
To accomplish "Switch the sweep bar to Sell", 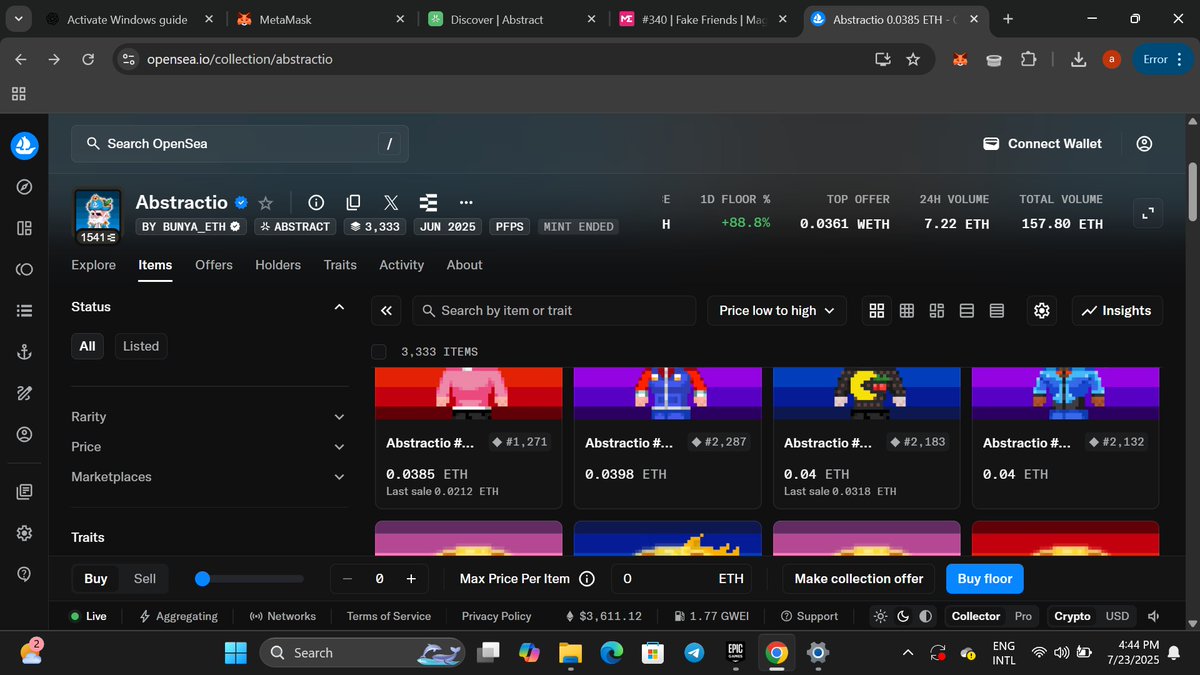I will coord(145,579).
